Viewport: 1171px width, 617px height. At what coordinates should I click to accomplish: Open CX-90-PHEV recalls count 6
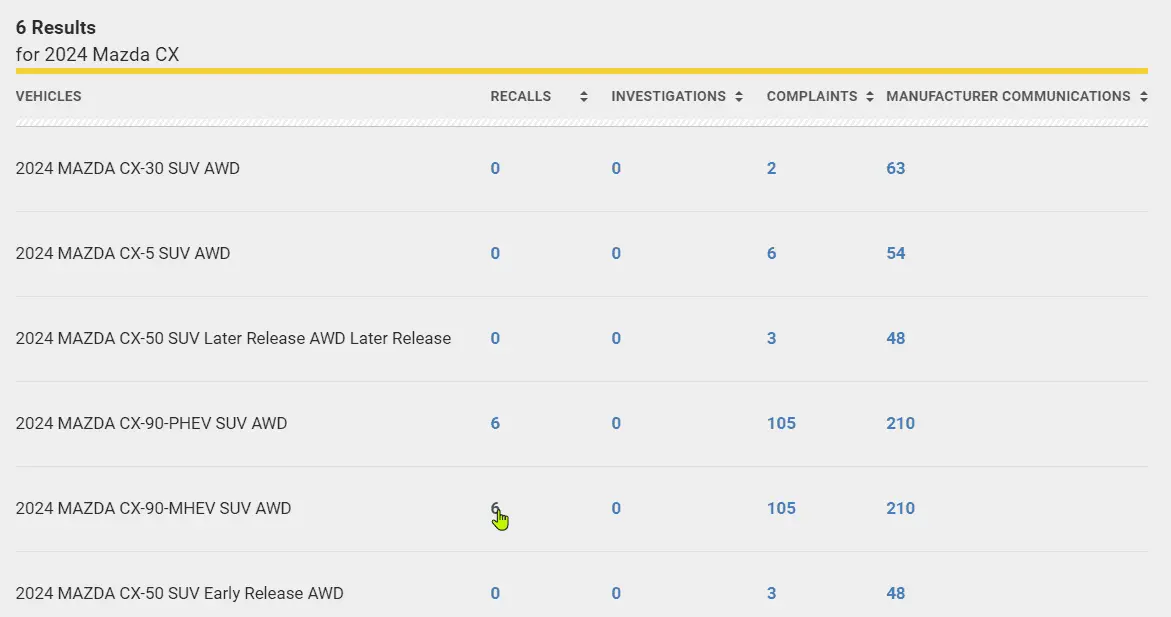click(495, 423)
